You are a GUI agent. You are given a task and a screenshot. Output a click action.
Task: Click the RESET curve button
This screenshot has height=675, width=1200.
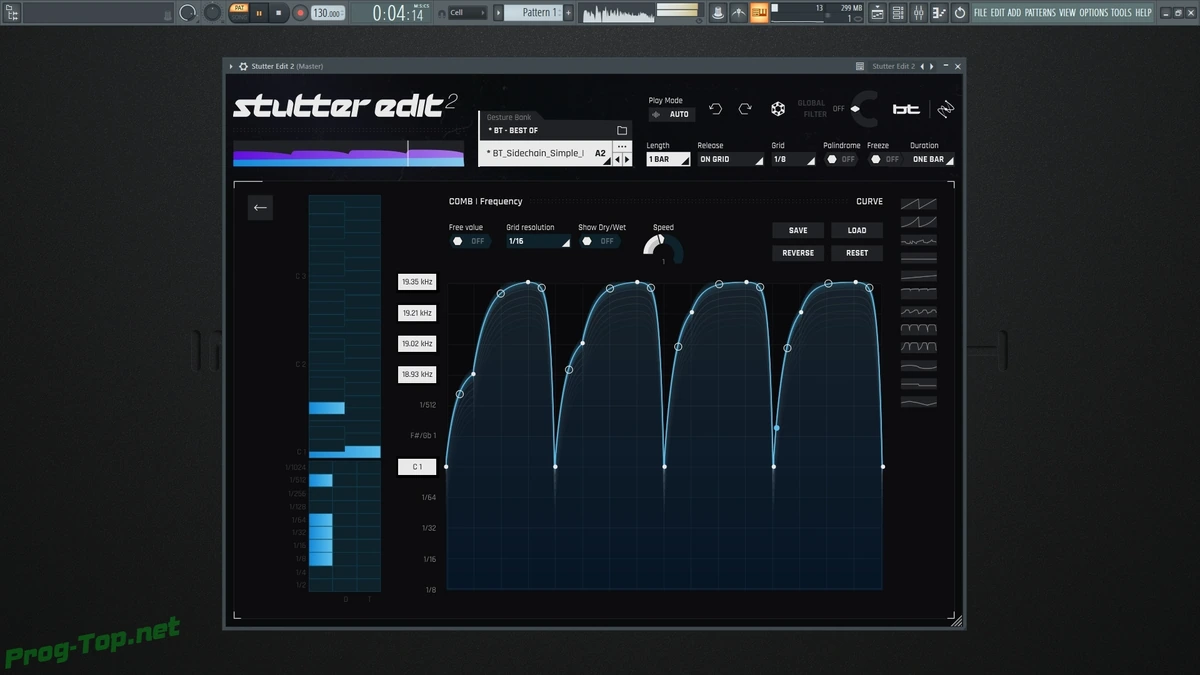(x=857, y=253)
